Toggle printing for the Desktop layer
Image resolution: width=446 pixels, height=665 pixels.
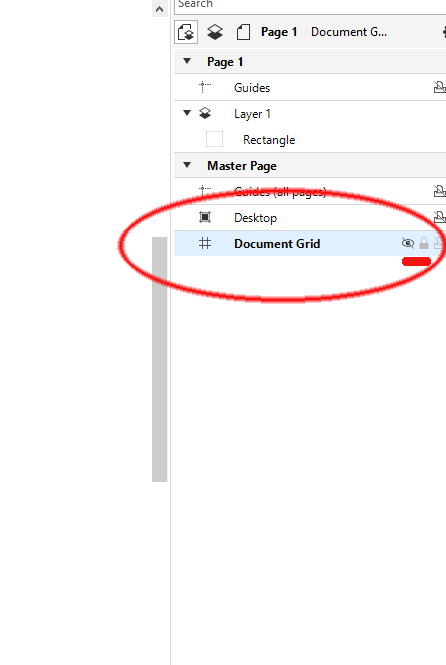[439, 217]
